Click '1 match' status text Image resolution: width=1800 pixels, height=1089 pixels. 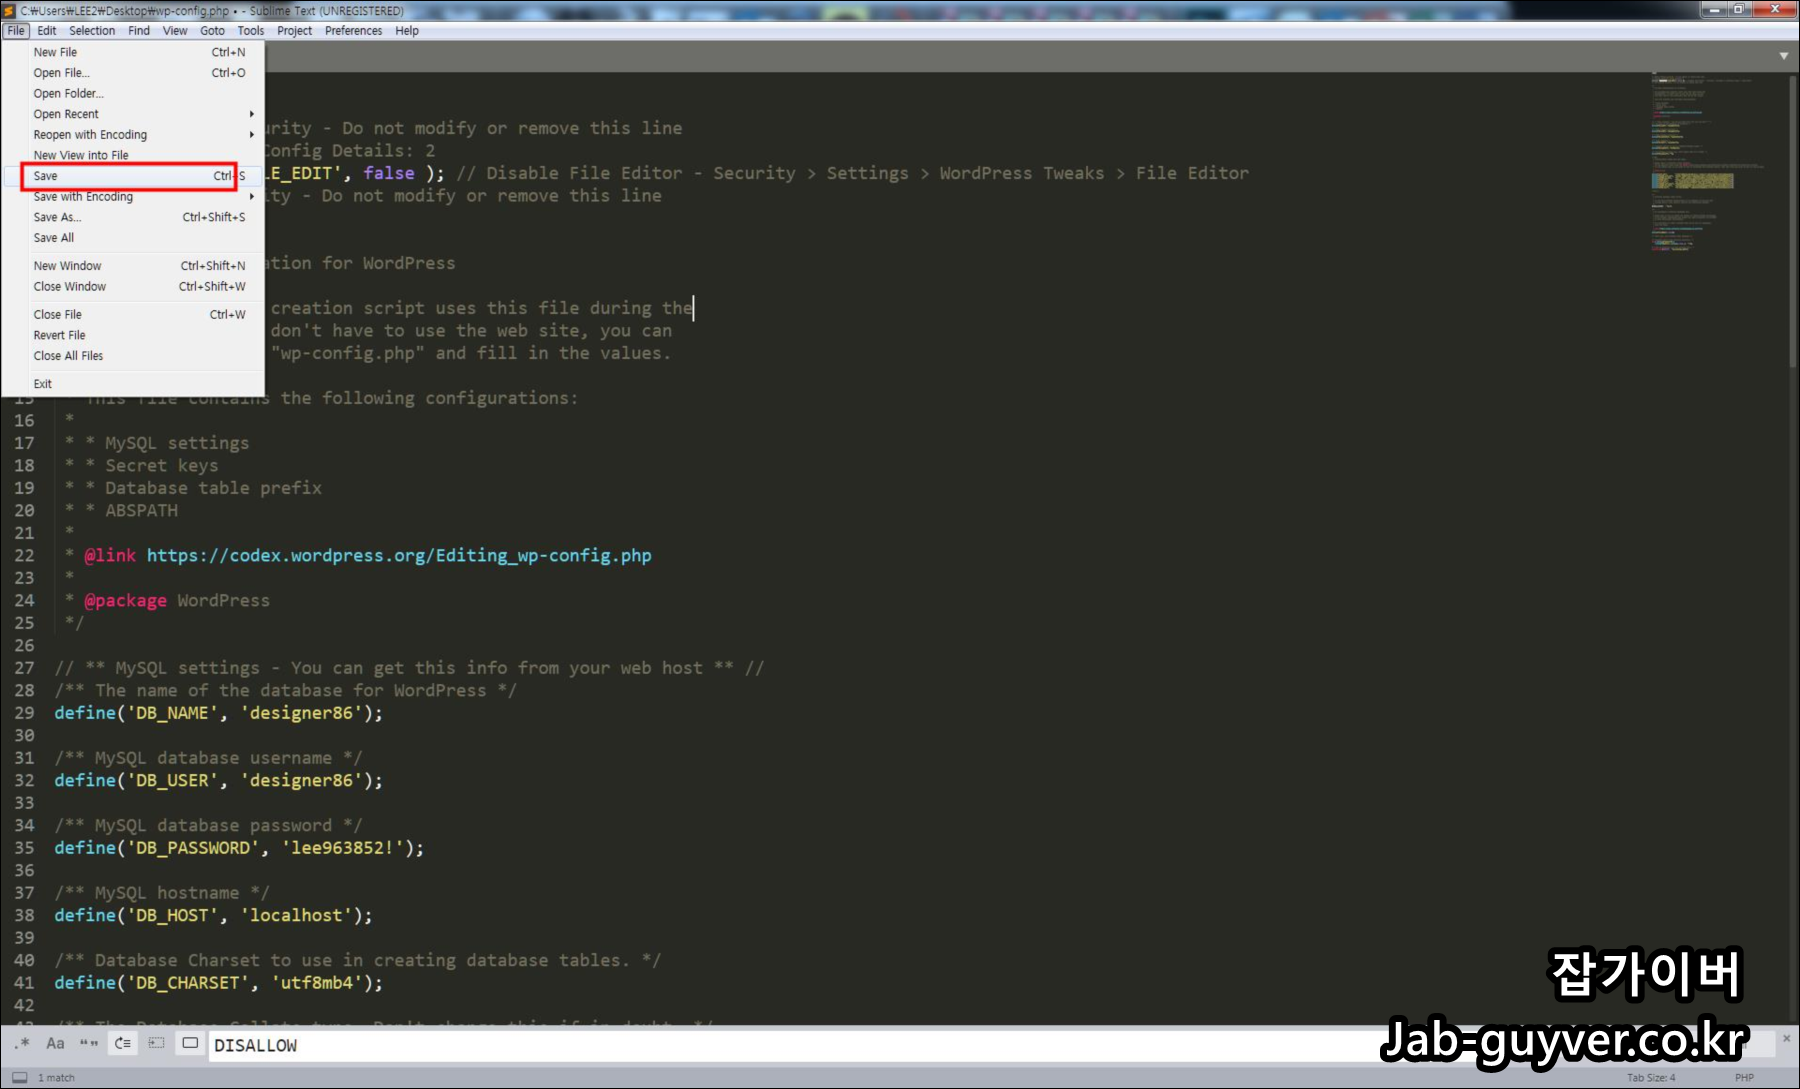[56, 1077]
